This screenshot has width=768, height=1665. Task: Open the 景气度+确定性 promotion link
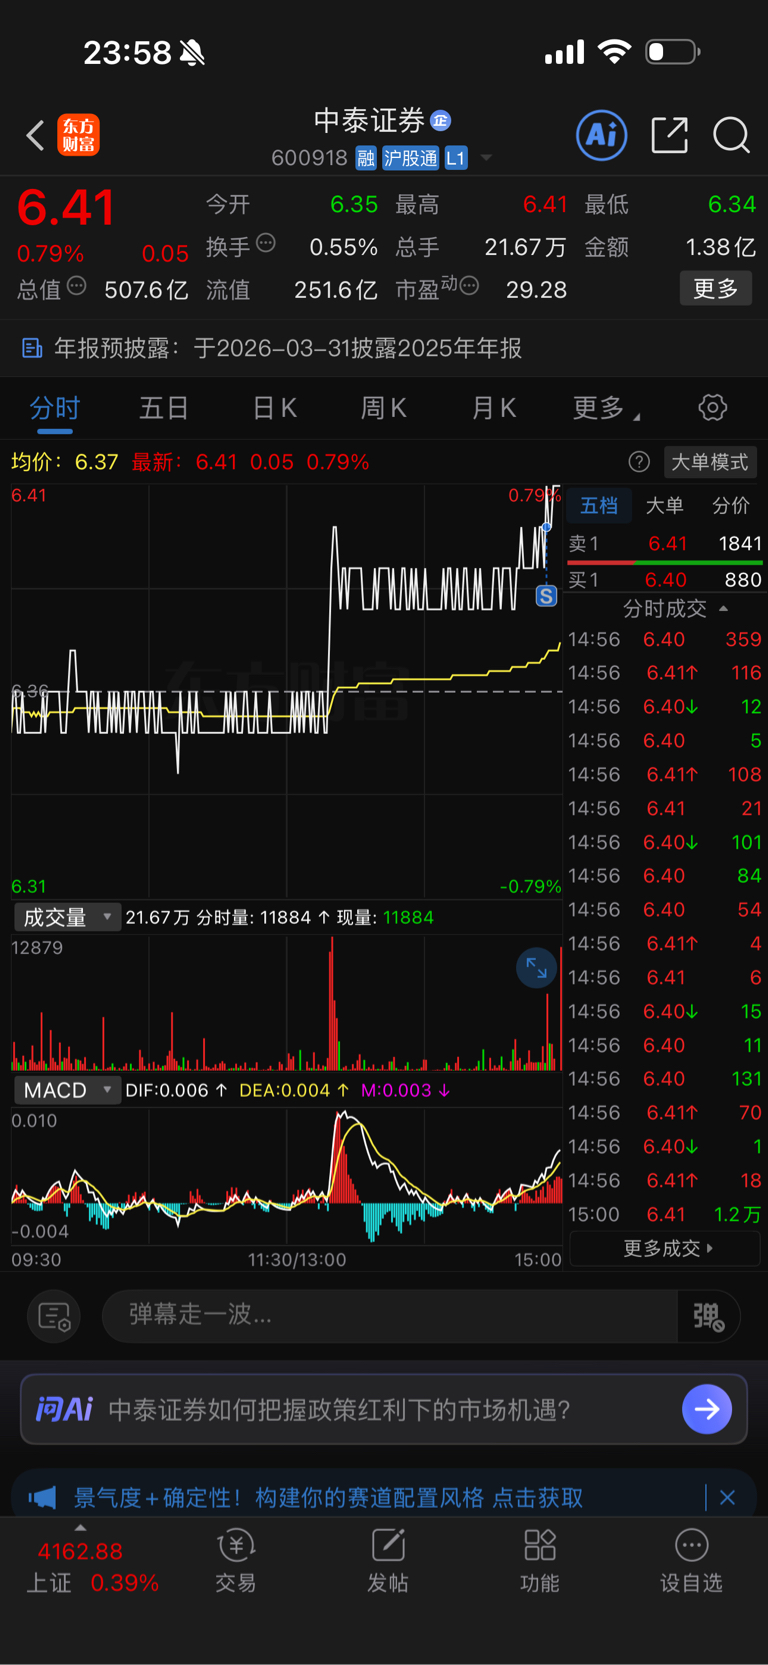click(329, 1497)
